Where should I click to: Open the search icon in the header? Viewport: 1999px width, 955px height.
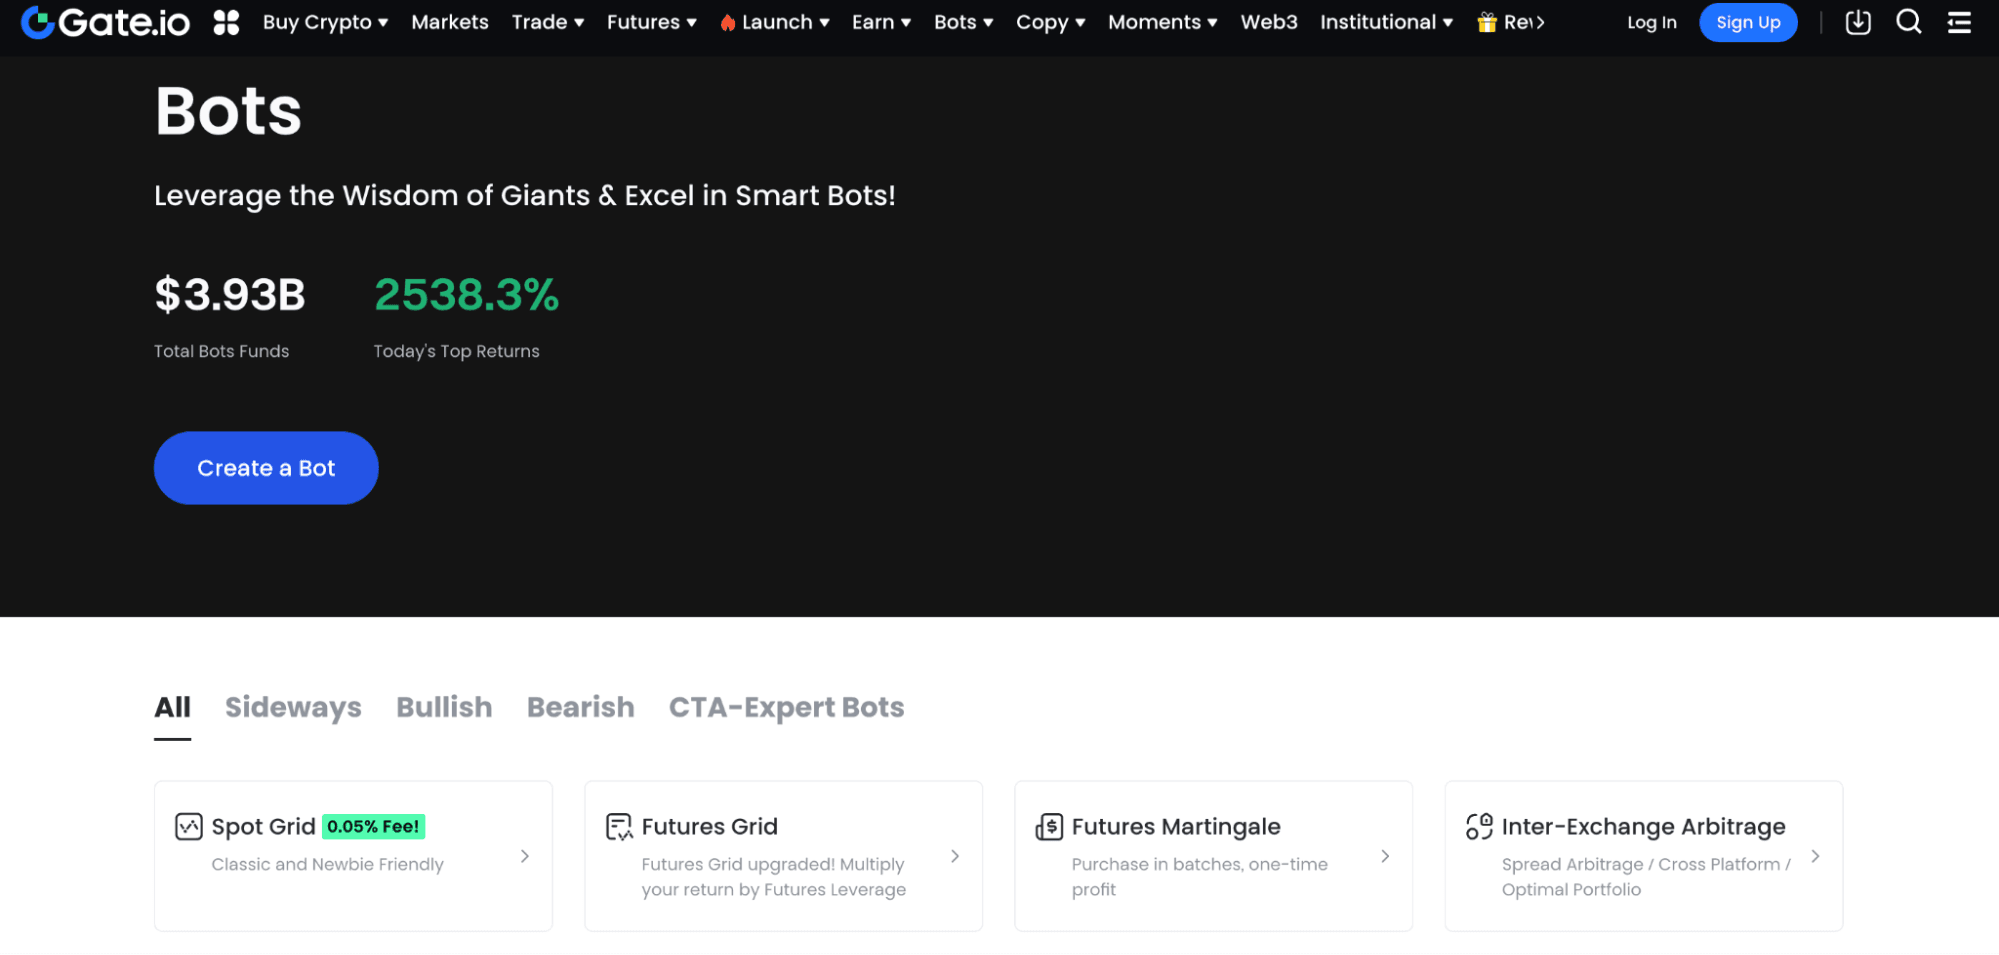(x=1908, y=22)
